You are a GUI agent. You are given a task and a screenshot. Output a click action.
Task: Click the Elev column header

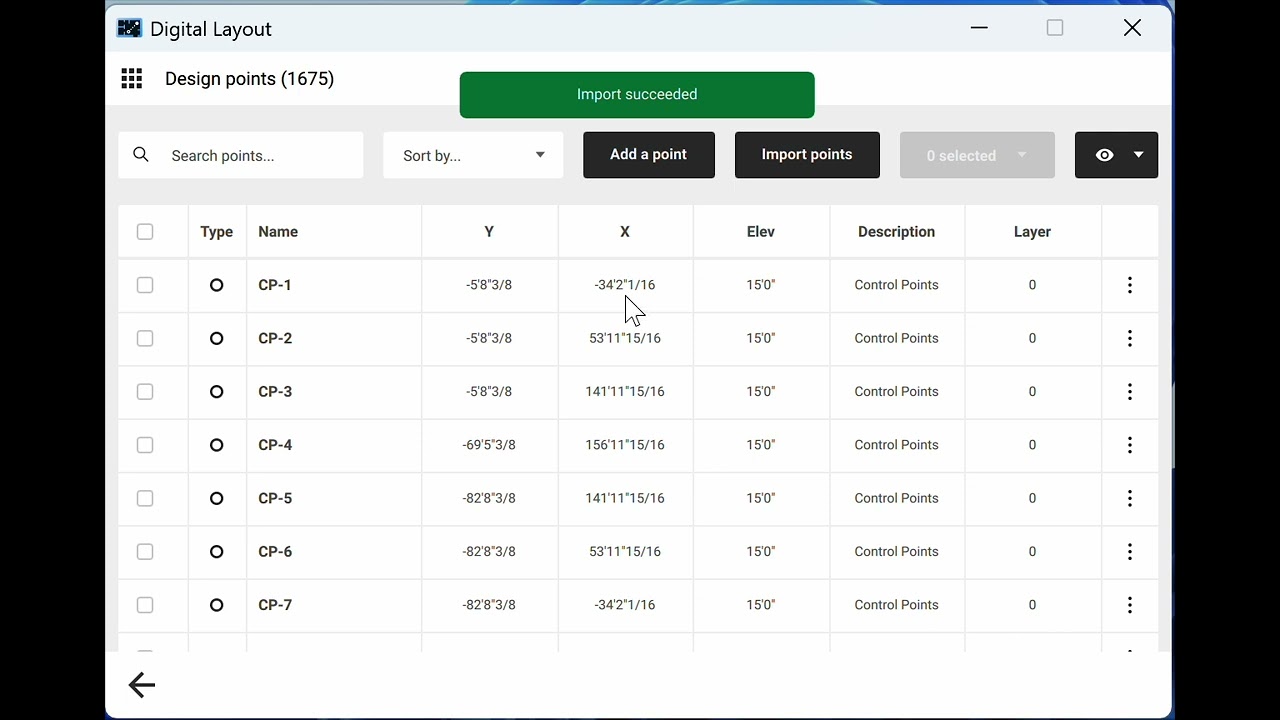pos(761,232)
